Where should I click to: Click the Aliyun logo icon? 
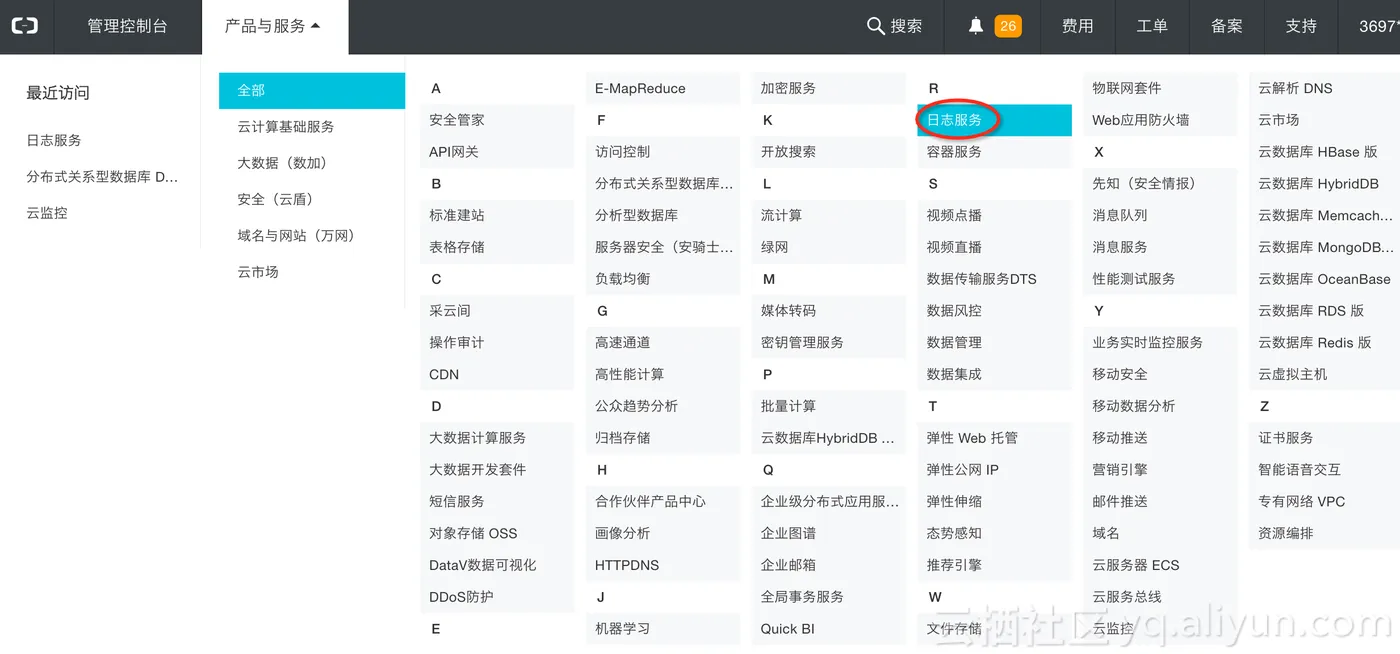(25, 26)
